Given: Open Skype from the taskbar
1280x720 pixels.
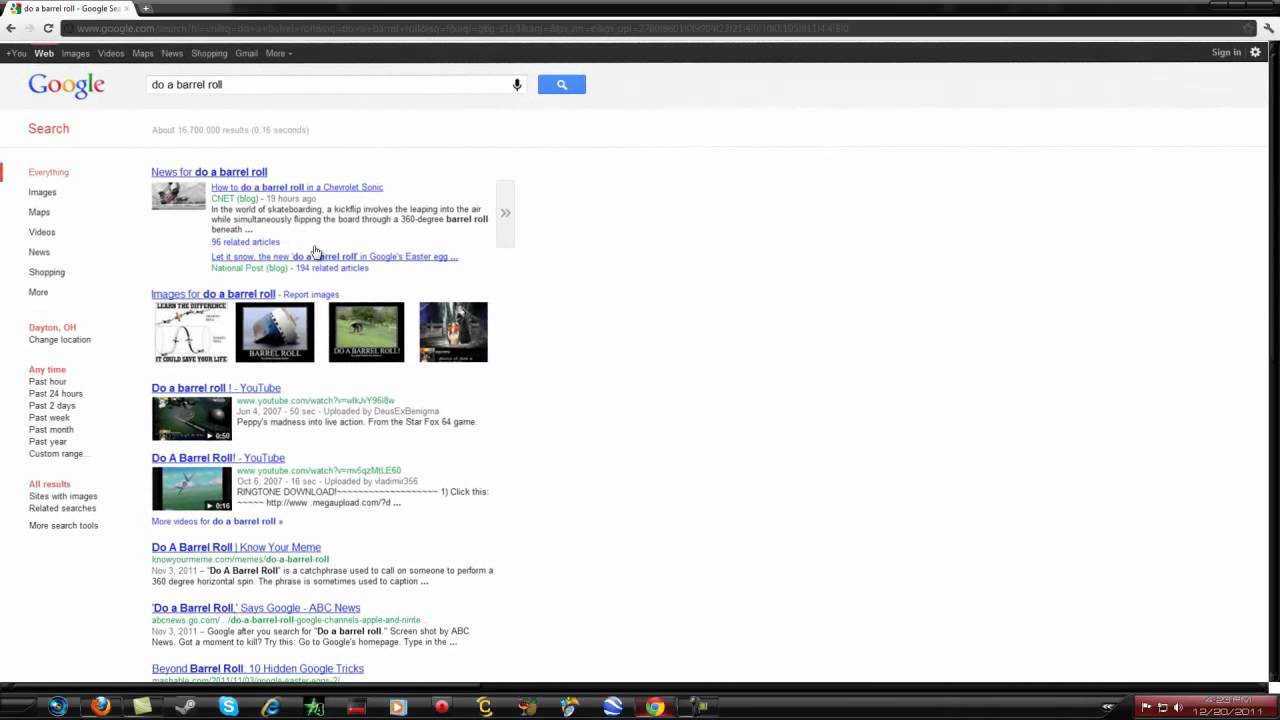Looking at the screenshot, I should 228,707.
